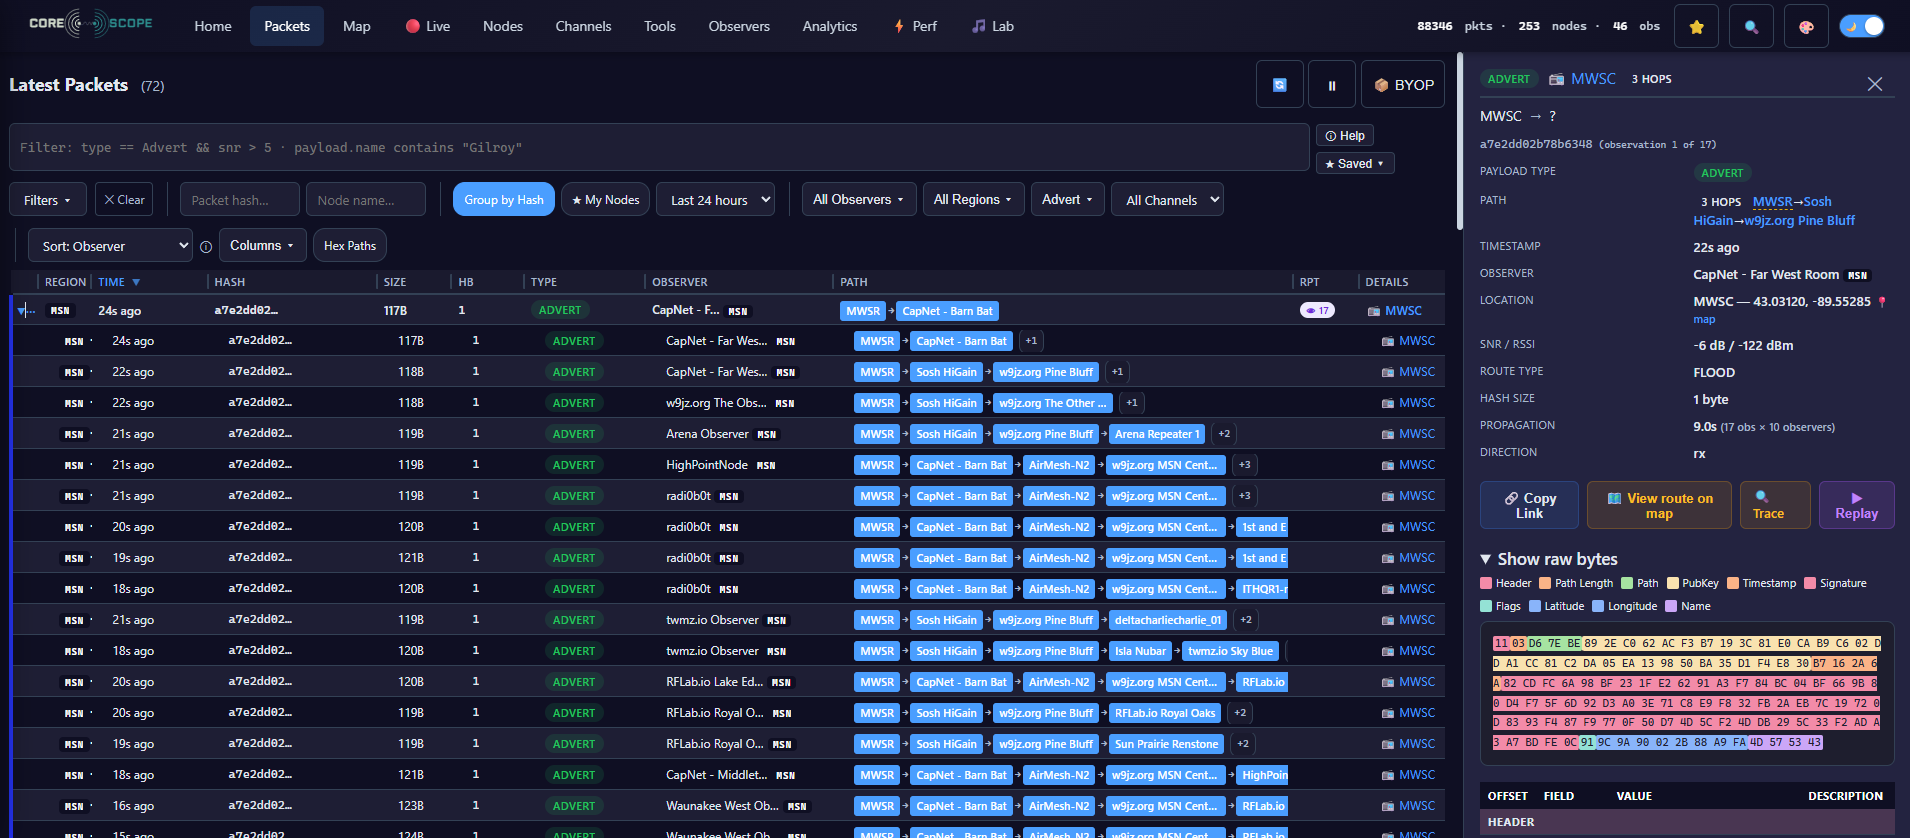Open the Saved filters dropdown
The width and height of the screenshot is (1910, 838).
[x=1355, y=163]
